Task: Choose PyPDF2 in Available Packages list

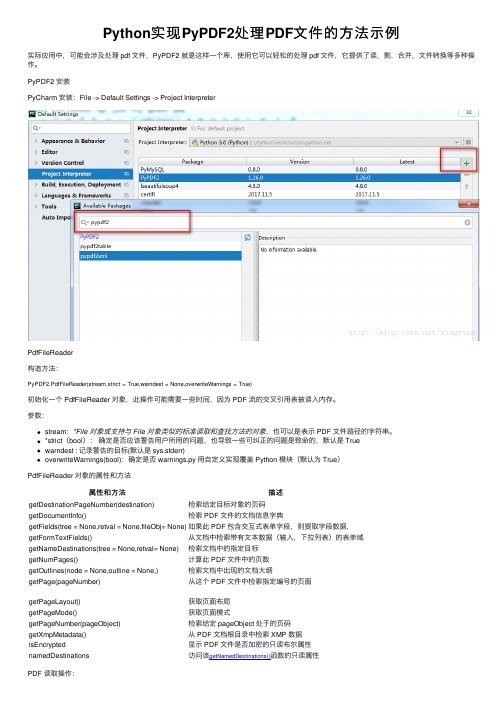Action: 160,237
